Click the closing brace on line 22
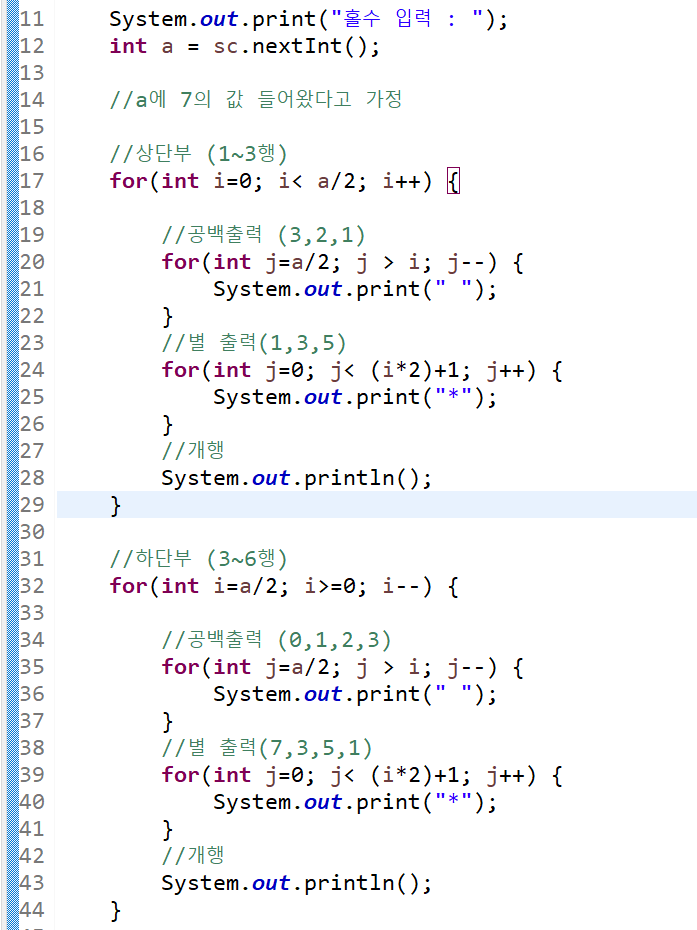 [168, 316]
